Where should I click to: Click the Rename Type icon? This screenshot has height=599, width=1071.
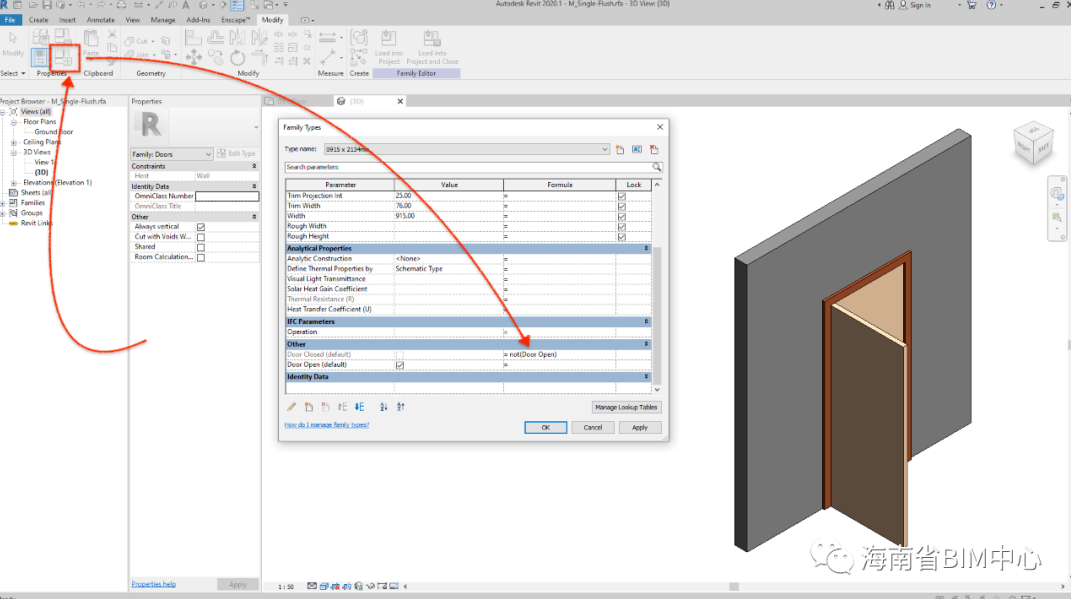tap(637, 149)
